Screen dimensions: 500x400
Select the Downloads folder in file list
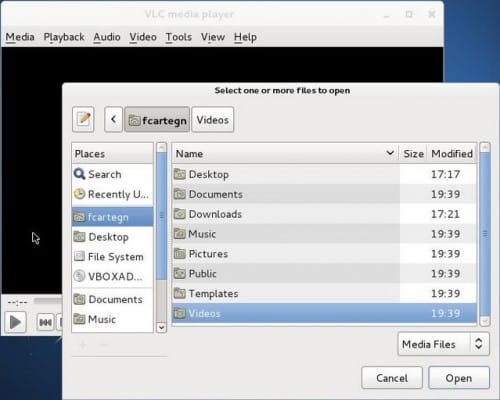(x=324, y=214)
